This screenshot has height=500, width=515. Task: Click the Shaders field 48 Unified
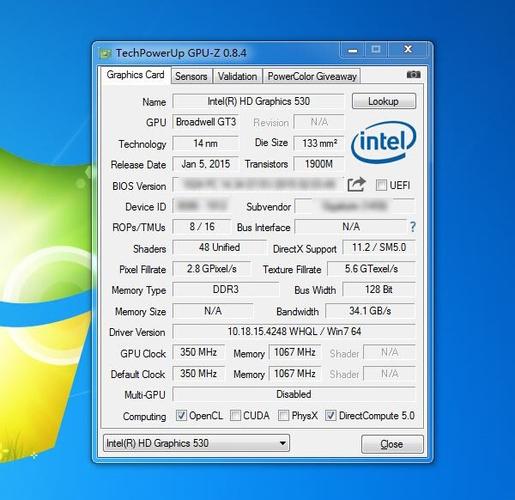point(220,247)
